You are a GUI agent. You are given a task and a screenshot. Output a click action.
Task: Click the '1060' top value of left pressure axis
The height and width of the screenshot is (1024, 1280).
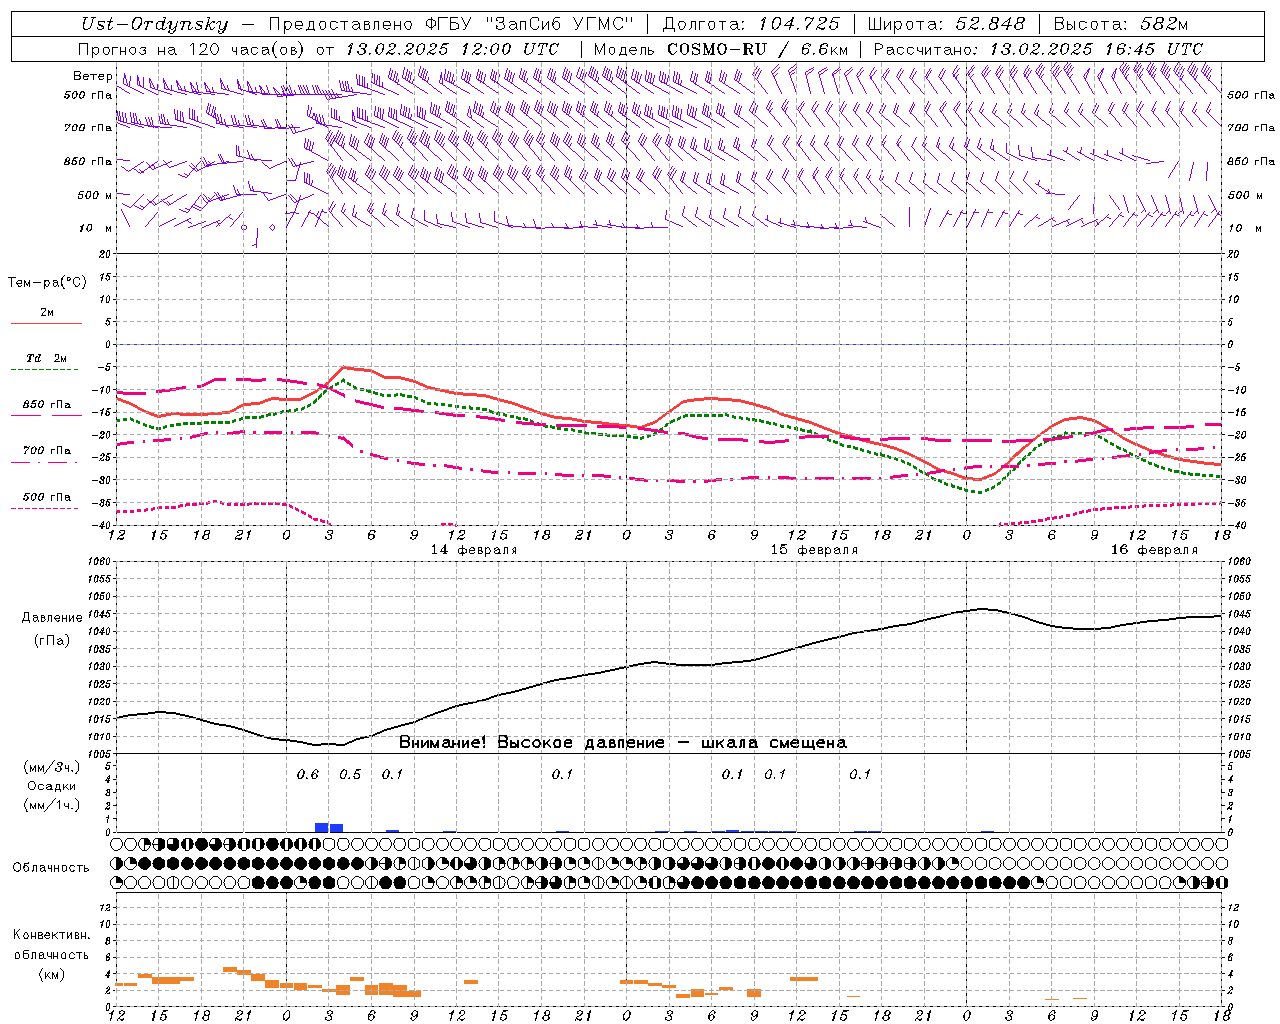click(98, 562)
